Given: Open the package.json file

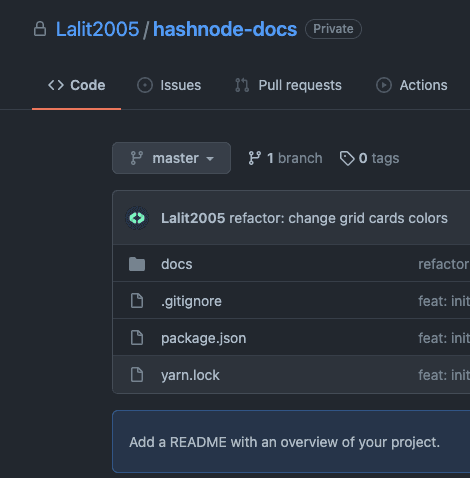Looking at the screenshot, I should [x=204, y=338].
